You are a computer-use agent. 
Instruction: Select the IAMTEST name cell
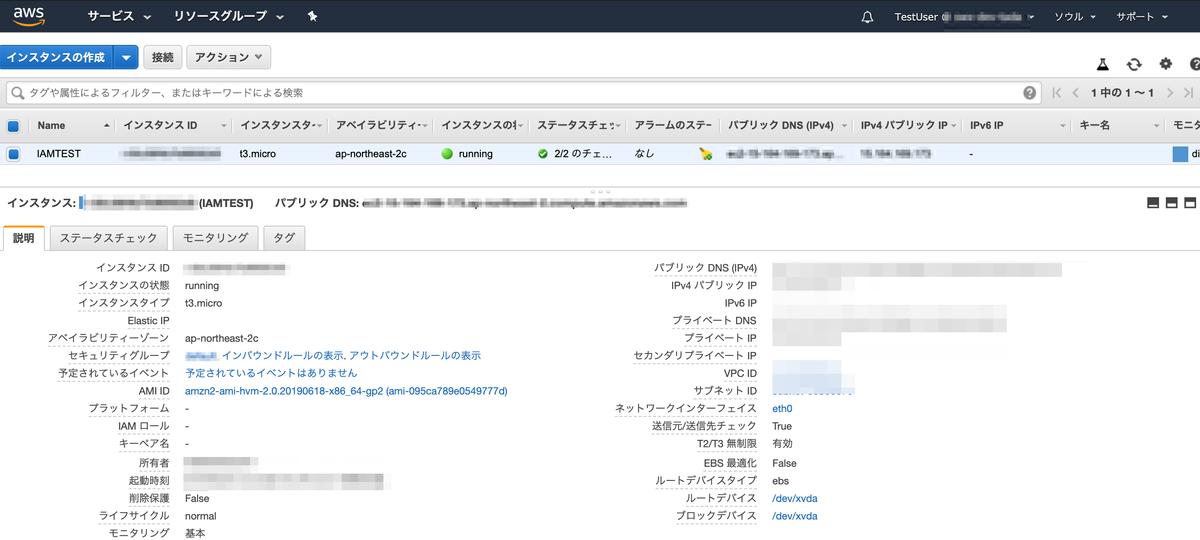(58, 155)
